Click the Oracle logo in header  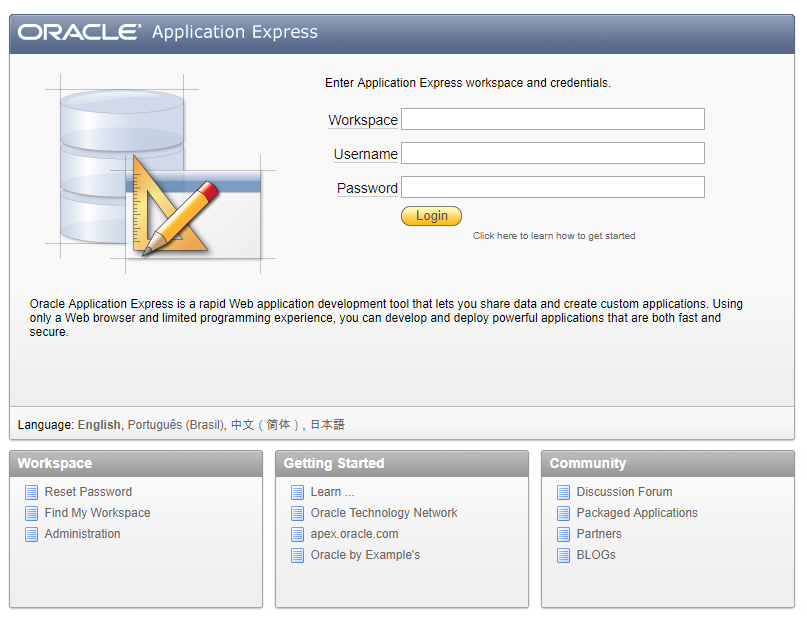[x=79, y=32]
